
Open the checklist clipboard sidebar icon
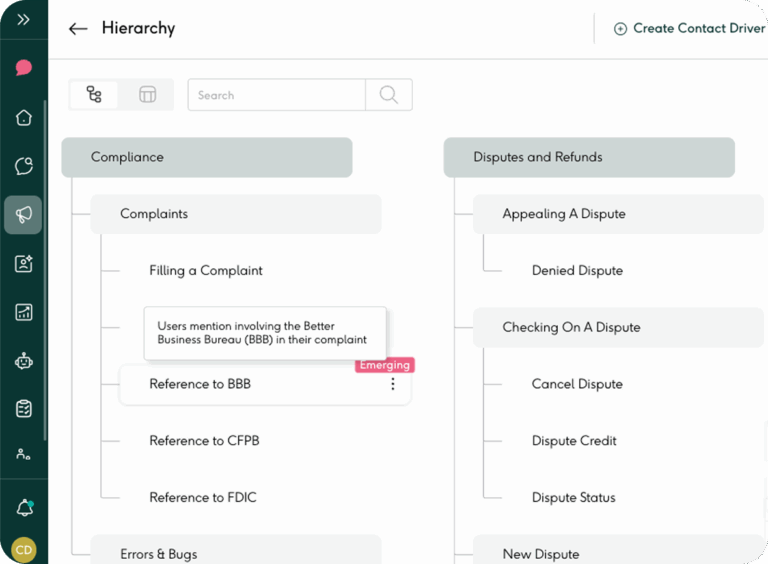coord(23,409)
